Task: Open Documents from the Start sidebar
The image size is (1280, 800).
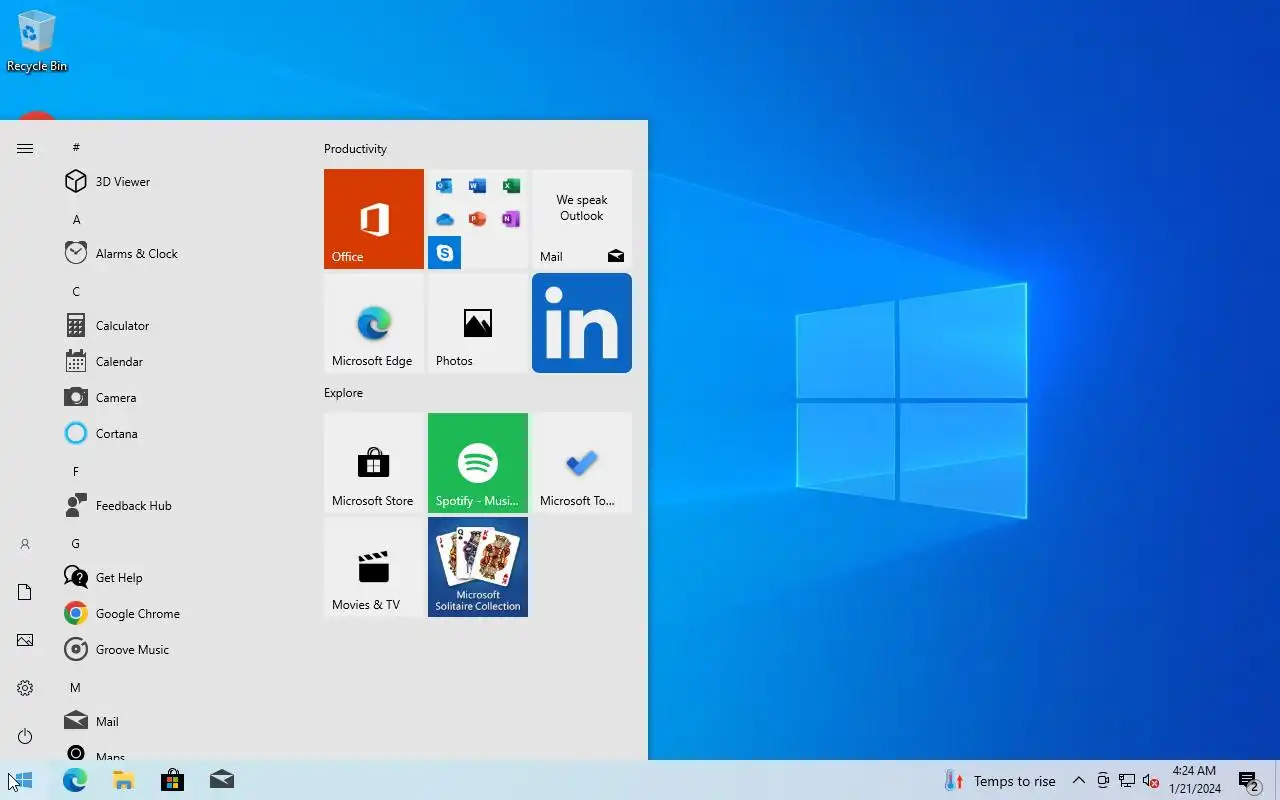Action: pos(25,592)
